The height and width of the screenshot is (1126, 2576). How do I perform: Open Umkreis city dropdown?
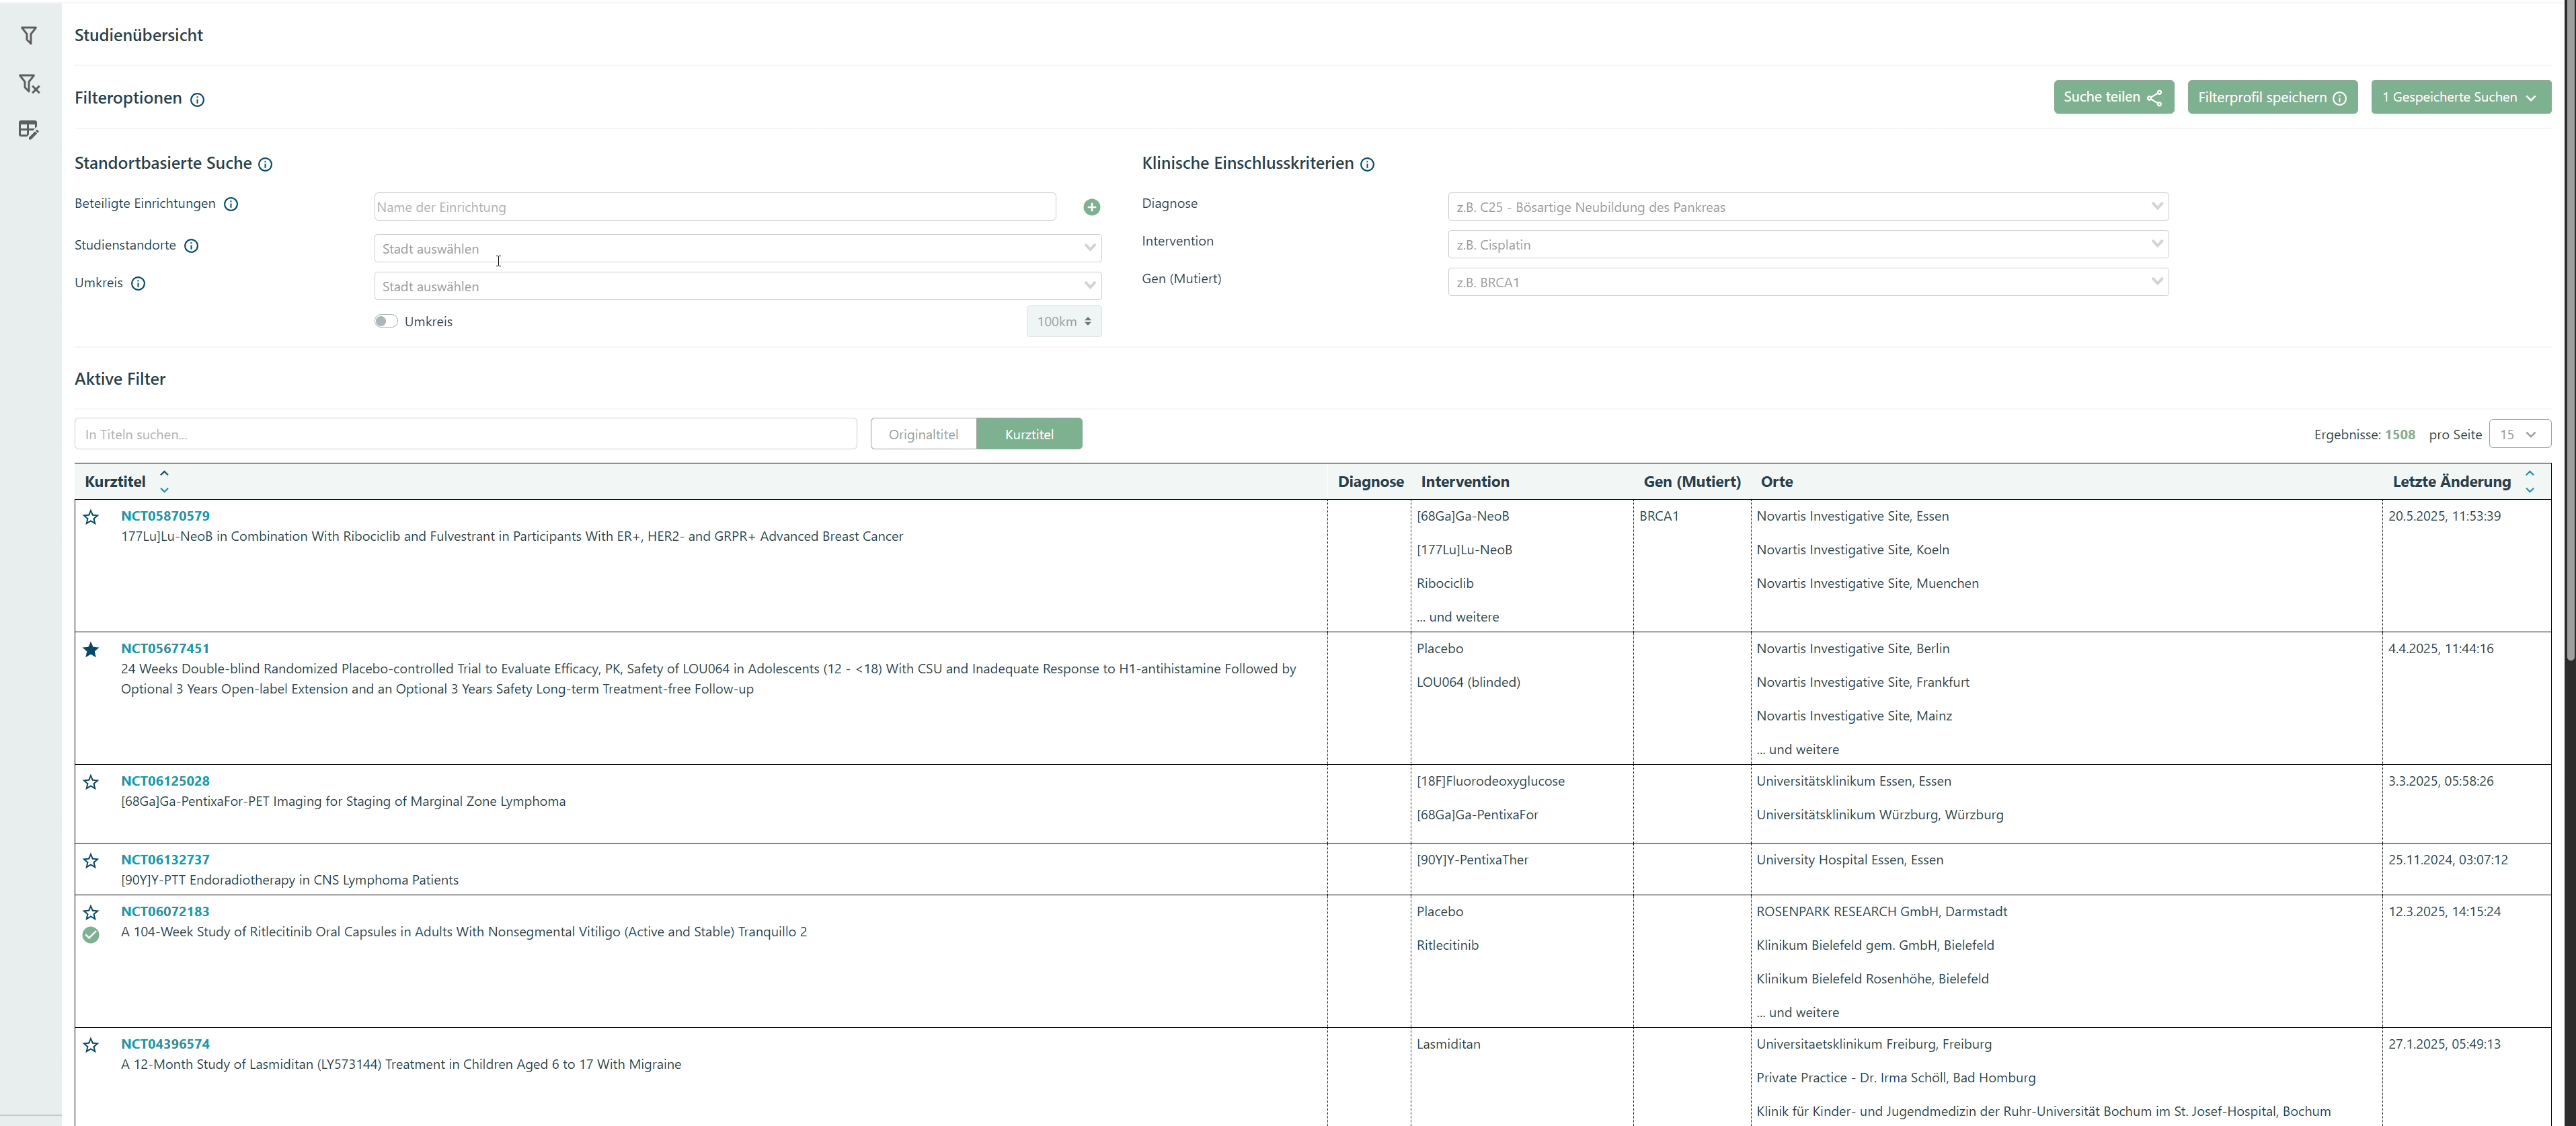pyautogui.click(x=738, y=286)
